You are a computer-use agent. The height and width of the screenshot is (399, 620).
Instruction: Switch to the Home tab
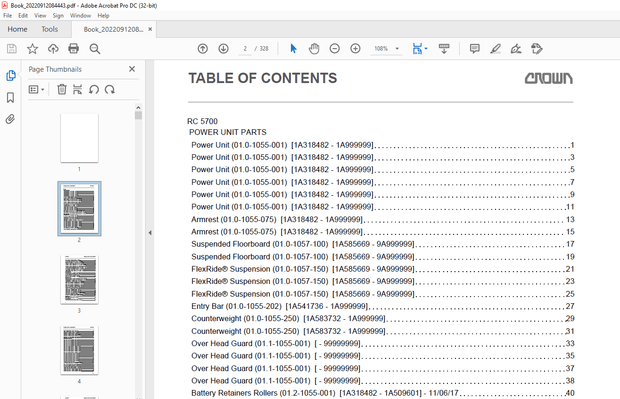point(17,29)
